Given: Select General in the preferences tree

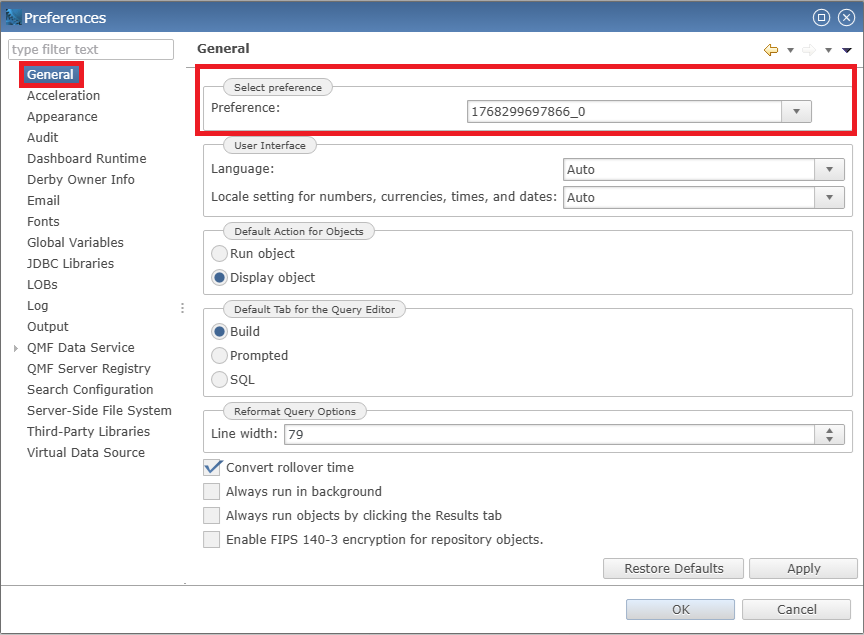Looking at the screenshot, I should coord(50,74).
